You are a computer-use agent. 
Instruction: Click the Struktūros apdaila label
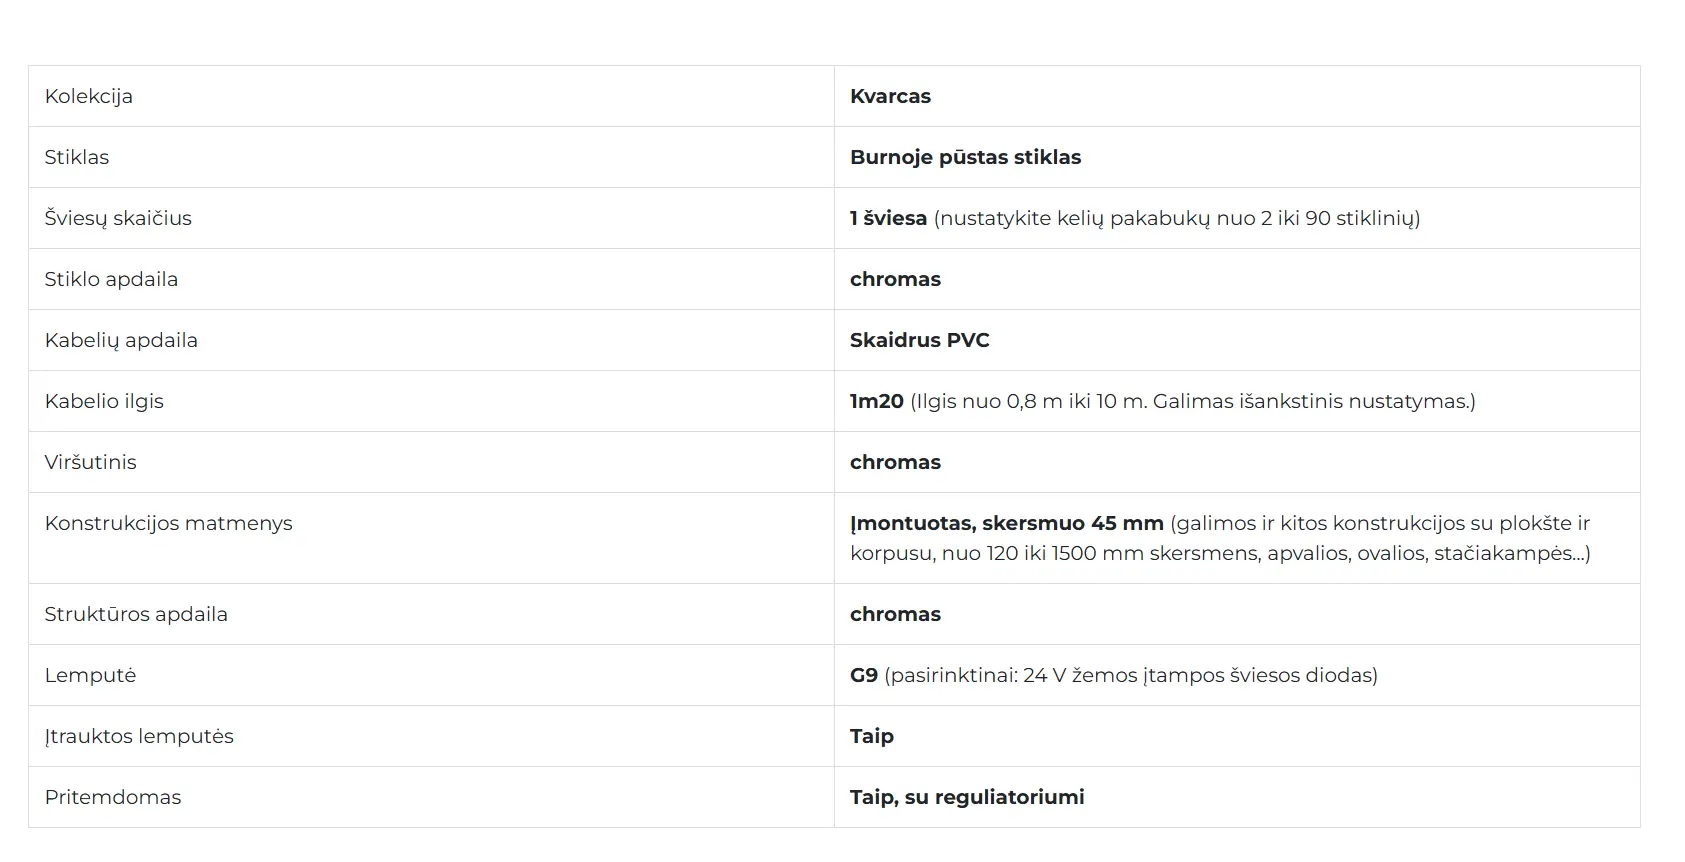coord(136,615)
